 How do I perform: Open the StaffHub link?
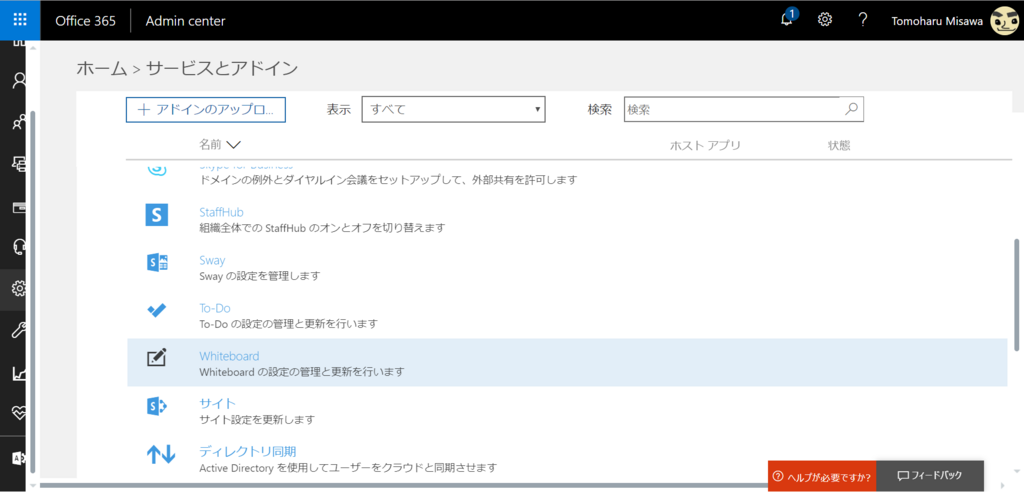[221, 212]
